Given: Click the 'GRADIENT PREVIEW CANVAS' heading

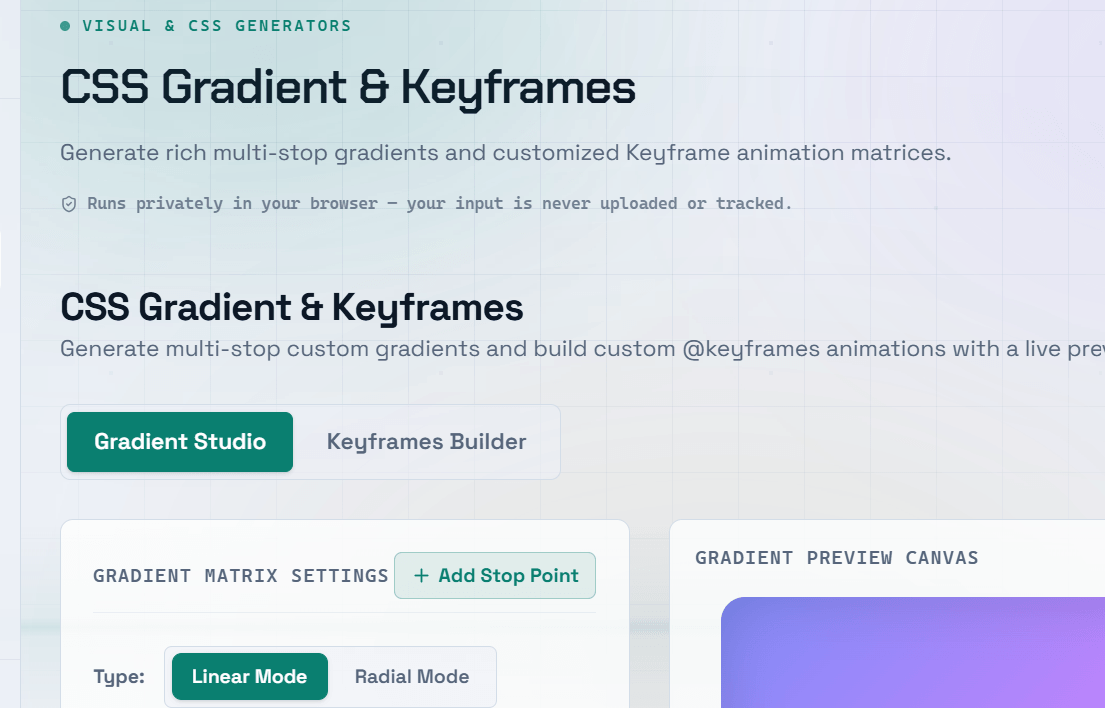Looking at the screenshot, I should coord(837,558).
